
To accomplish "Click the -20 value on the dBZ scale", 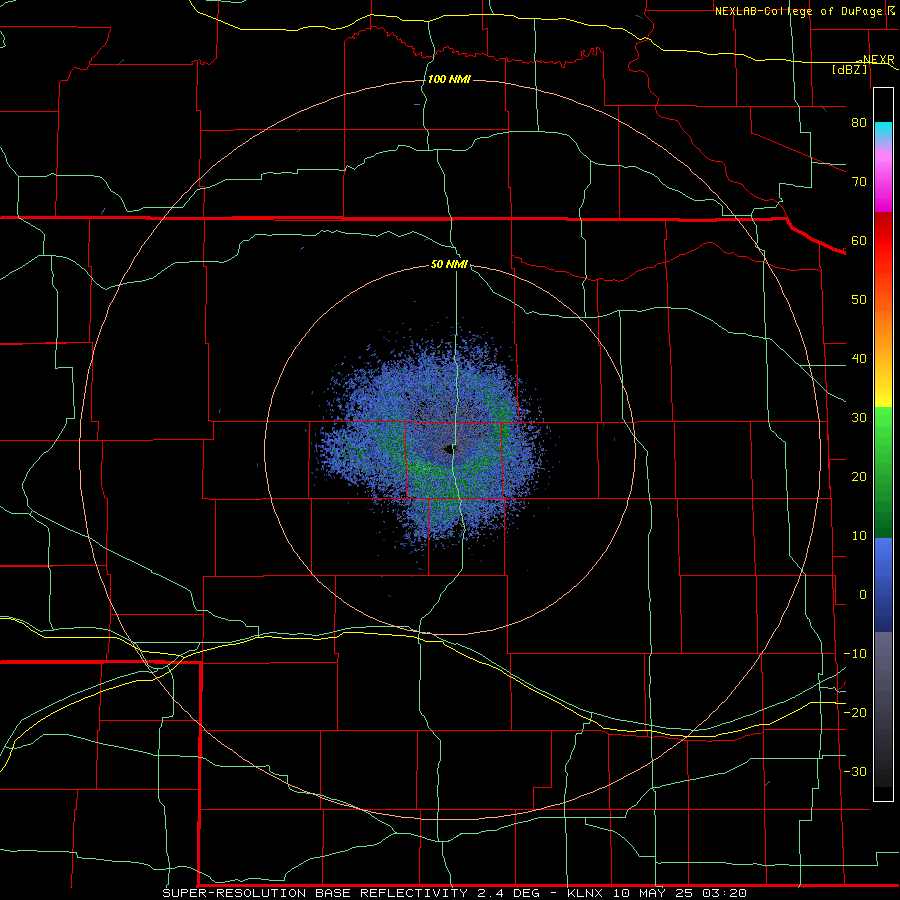I will click(855, 712).
